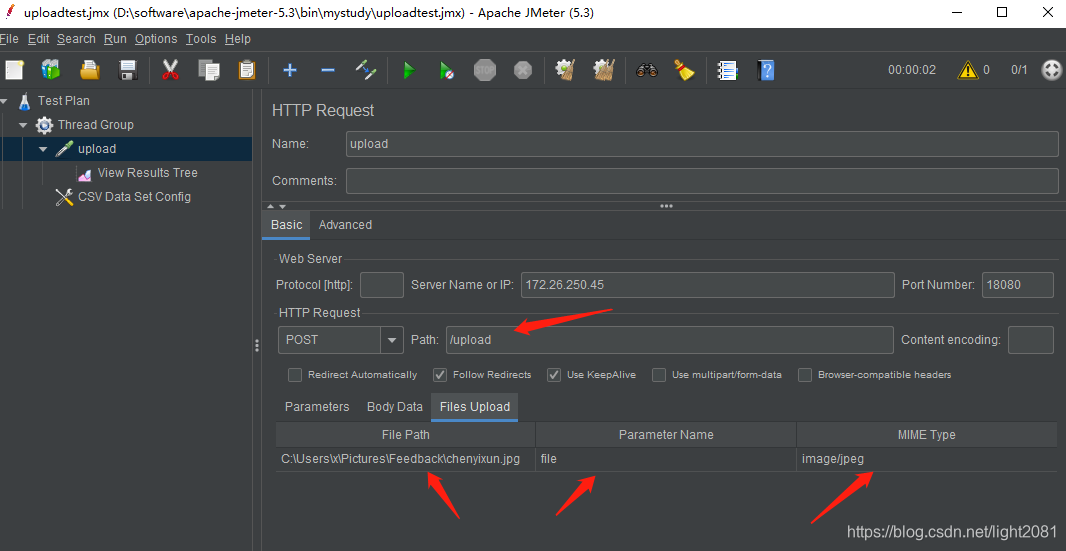This screenshot has height=551, width=1066.
Task: Collapse all nodes with the minus icon
Action: click(328, 69)
